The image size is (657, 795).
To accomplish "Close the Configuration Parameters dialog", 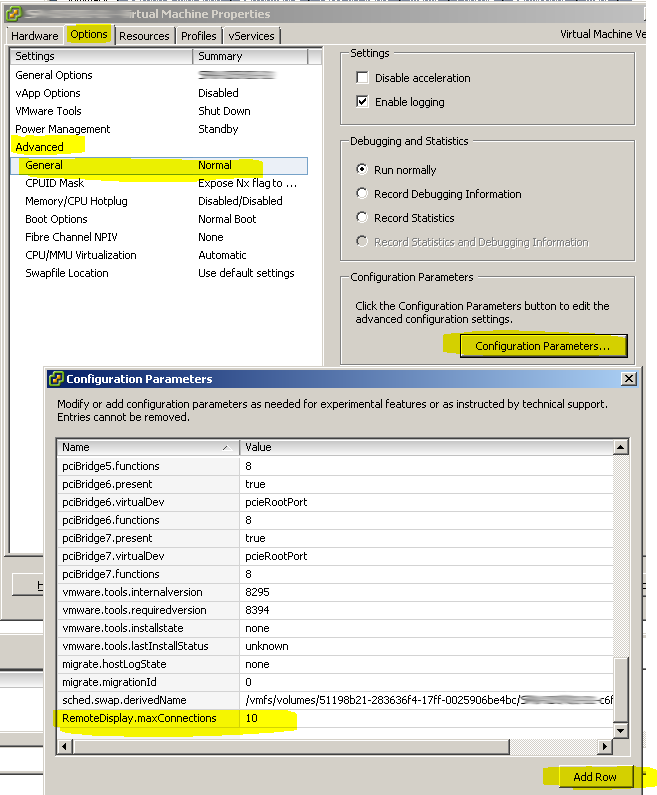I will click(x=629, y=379).
